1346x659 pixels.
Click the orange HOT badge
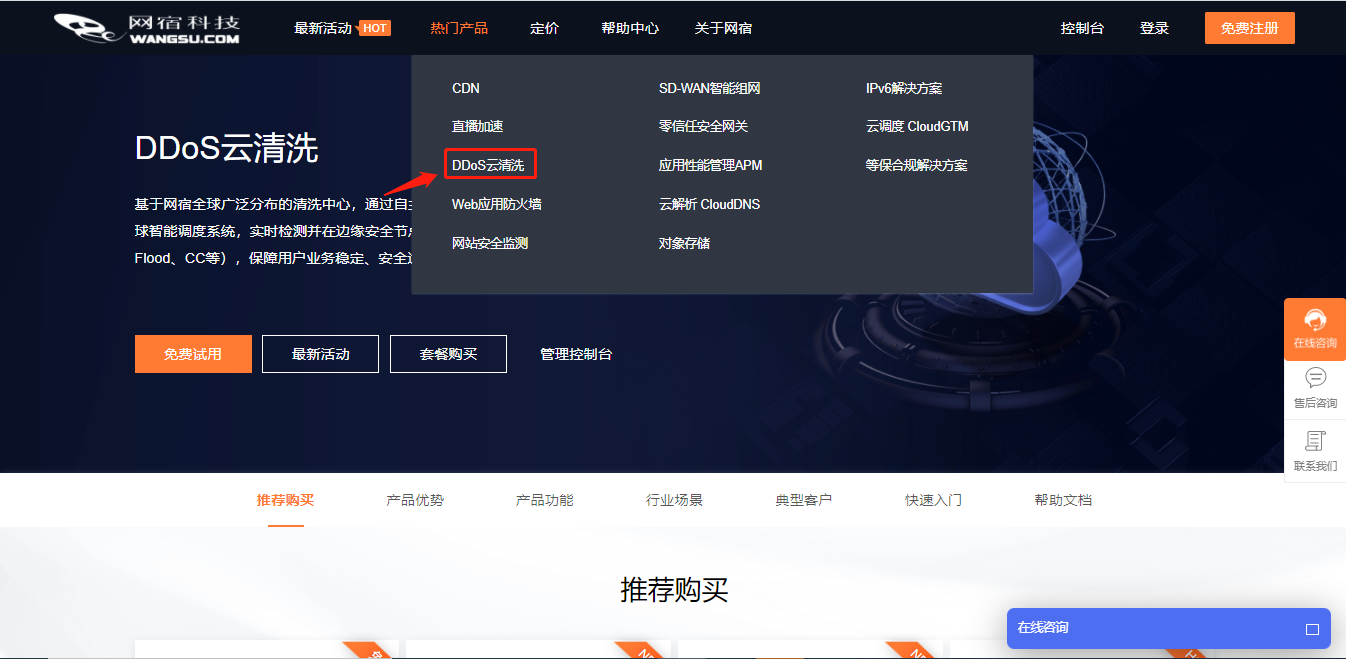(x=375, y=28)
